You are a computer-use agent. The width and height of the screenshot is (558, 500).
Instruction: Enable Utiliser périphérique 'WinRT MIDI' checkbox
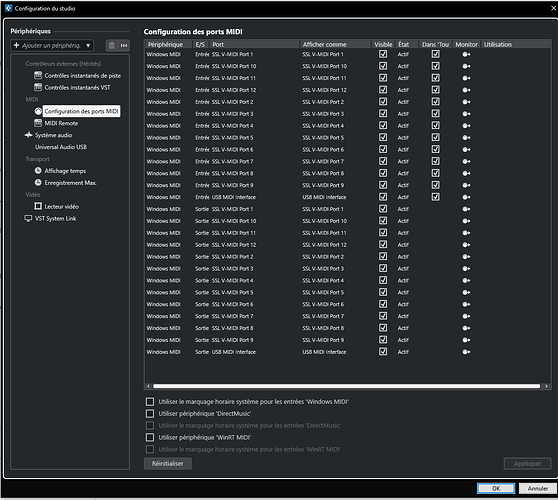click(150, 437)
